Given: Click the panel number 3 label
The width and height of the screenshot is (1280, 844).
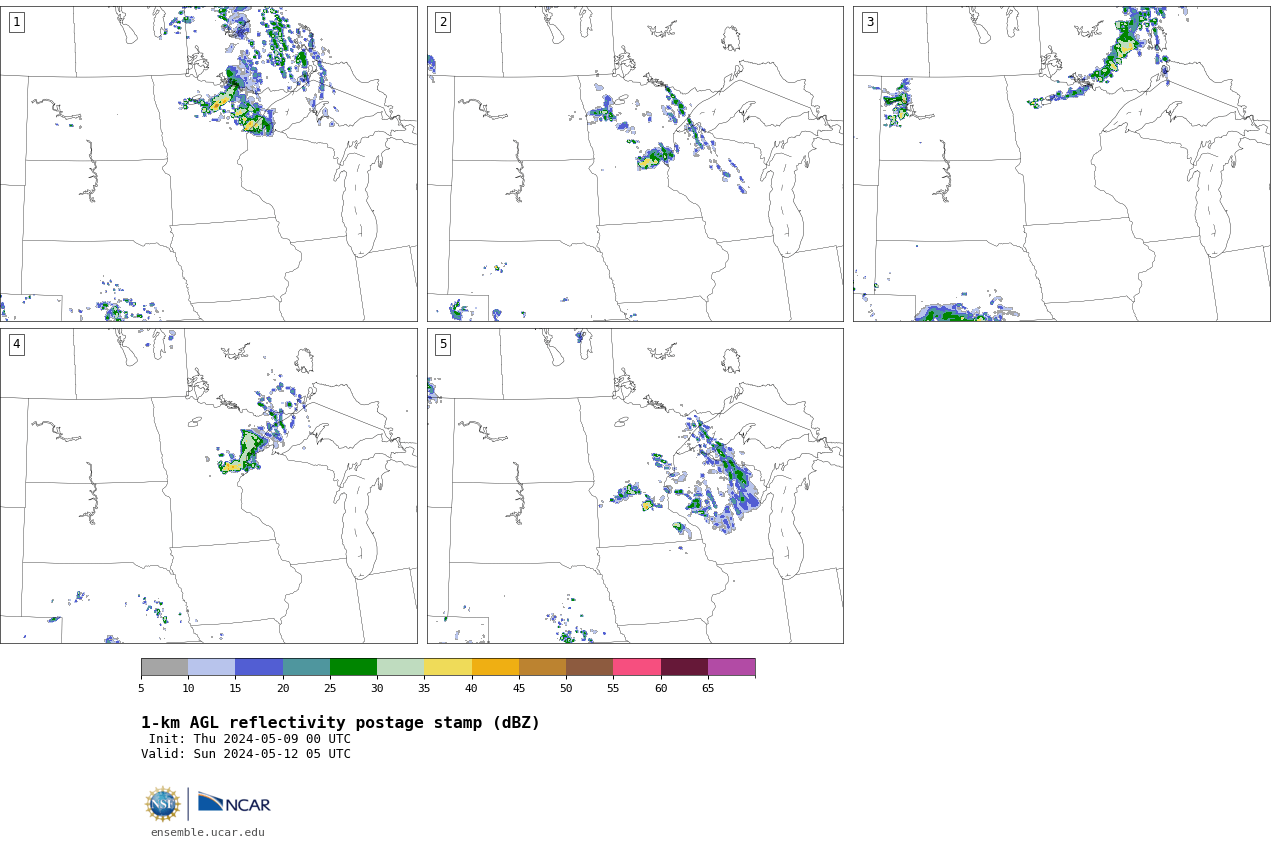Looking at the screenshot, I should (x=869, y=22).
